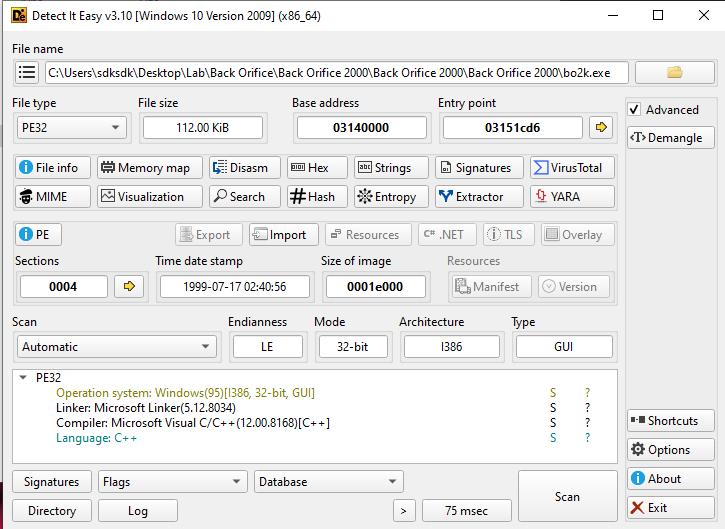Toggle the Advanced checkbox

point(634,109)
